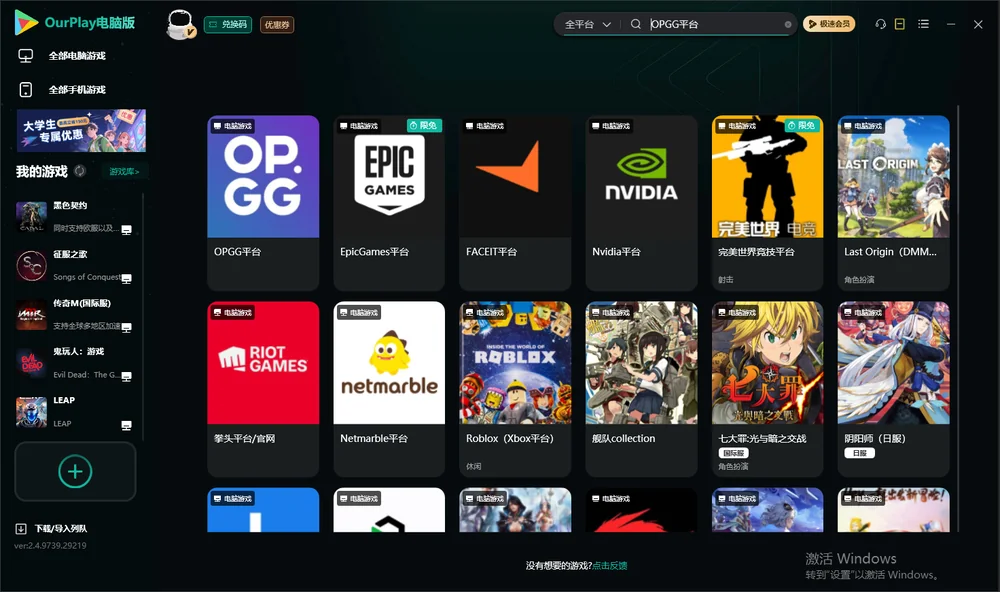
Task: Select the Roblox (Xbox平台) card
Action: (515, 389)
